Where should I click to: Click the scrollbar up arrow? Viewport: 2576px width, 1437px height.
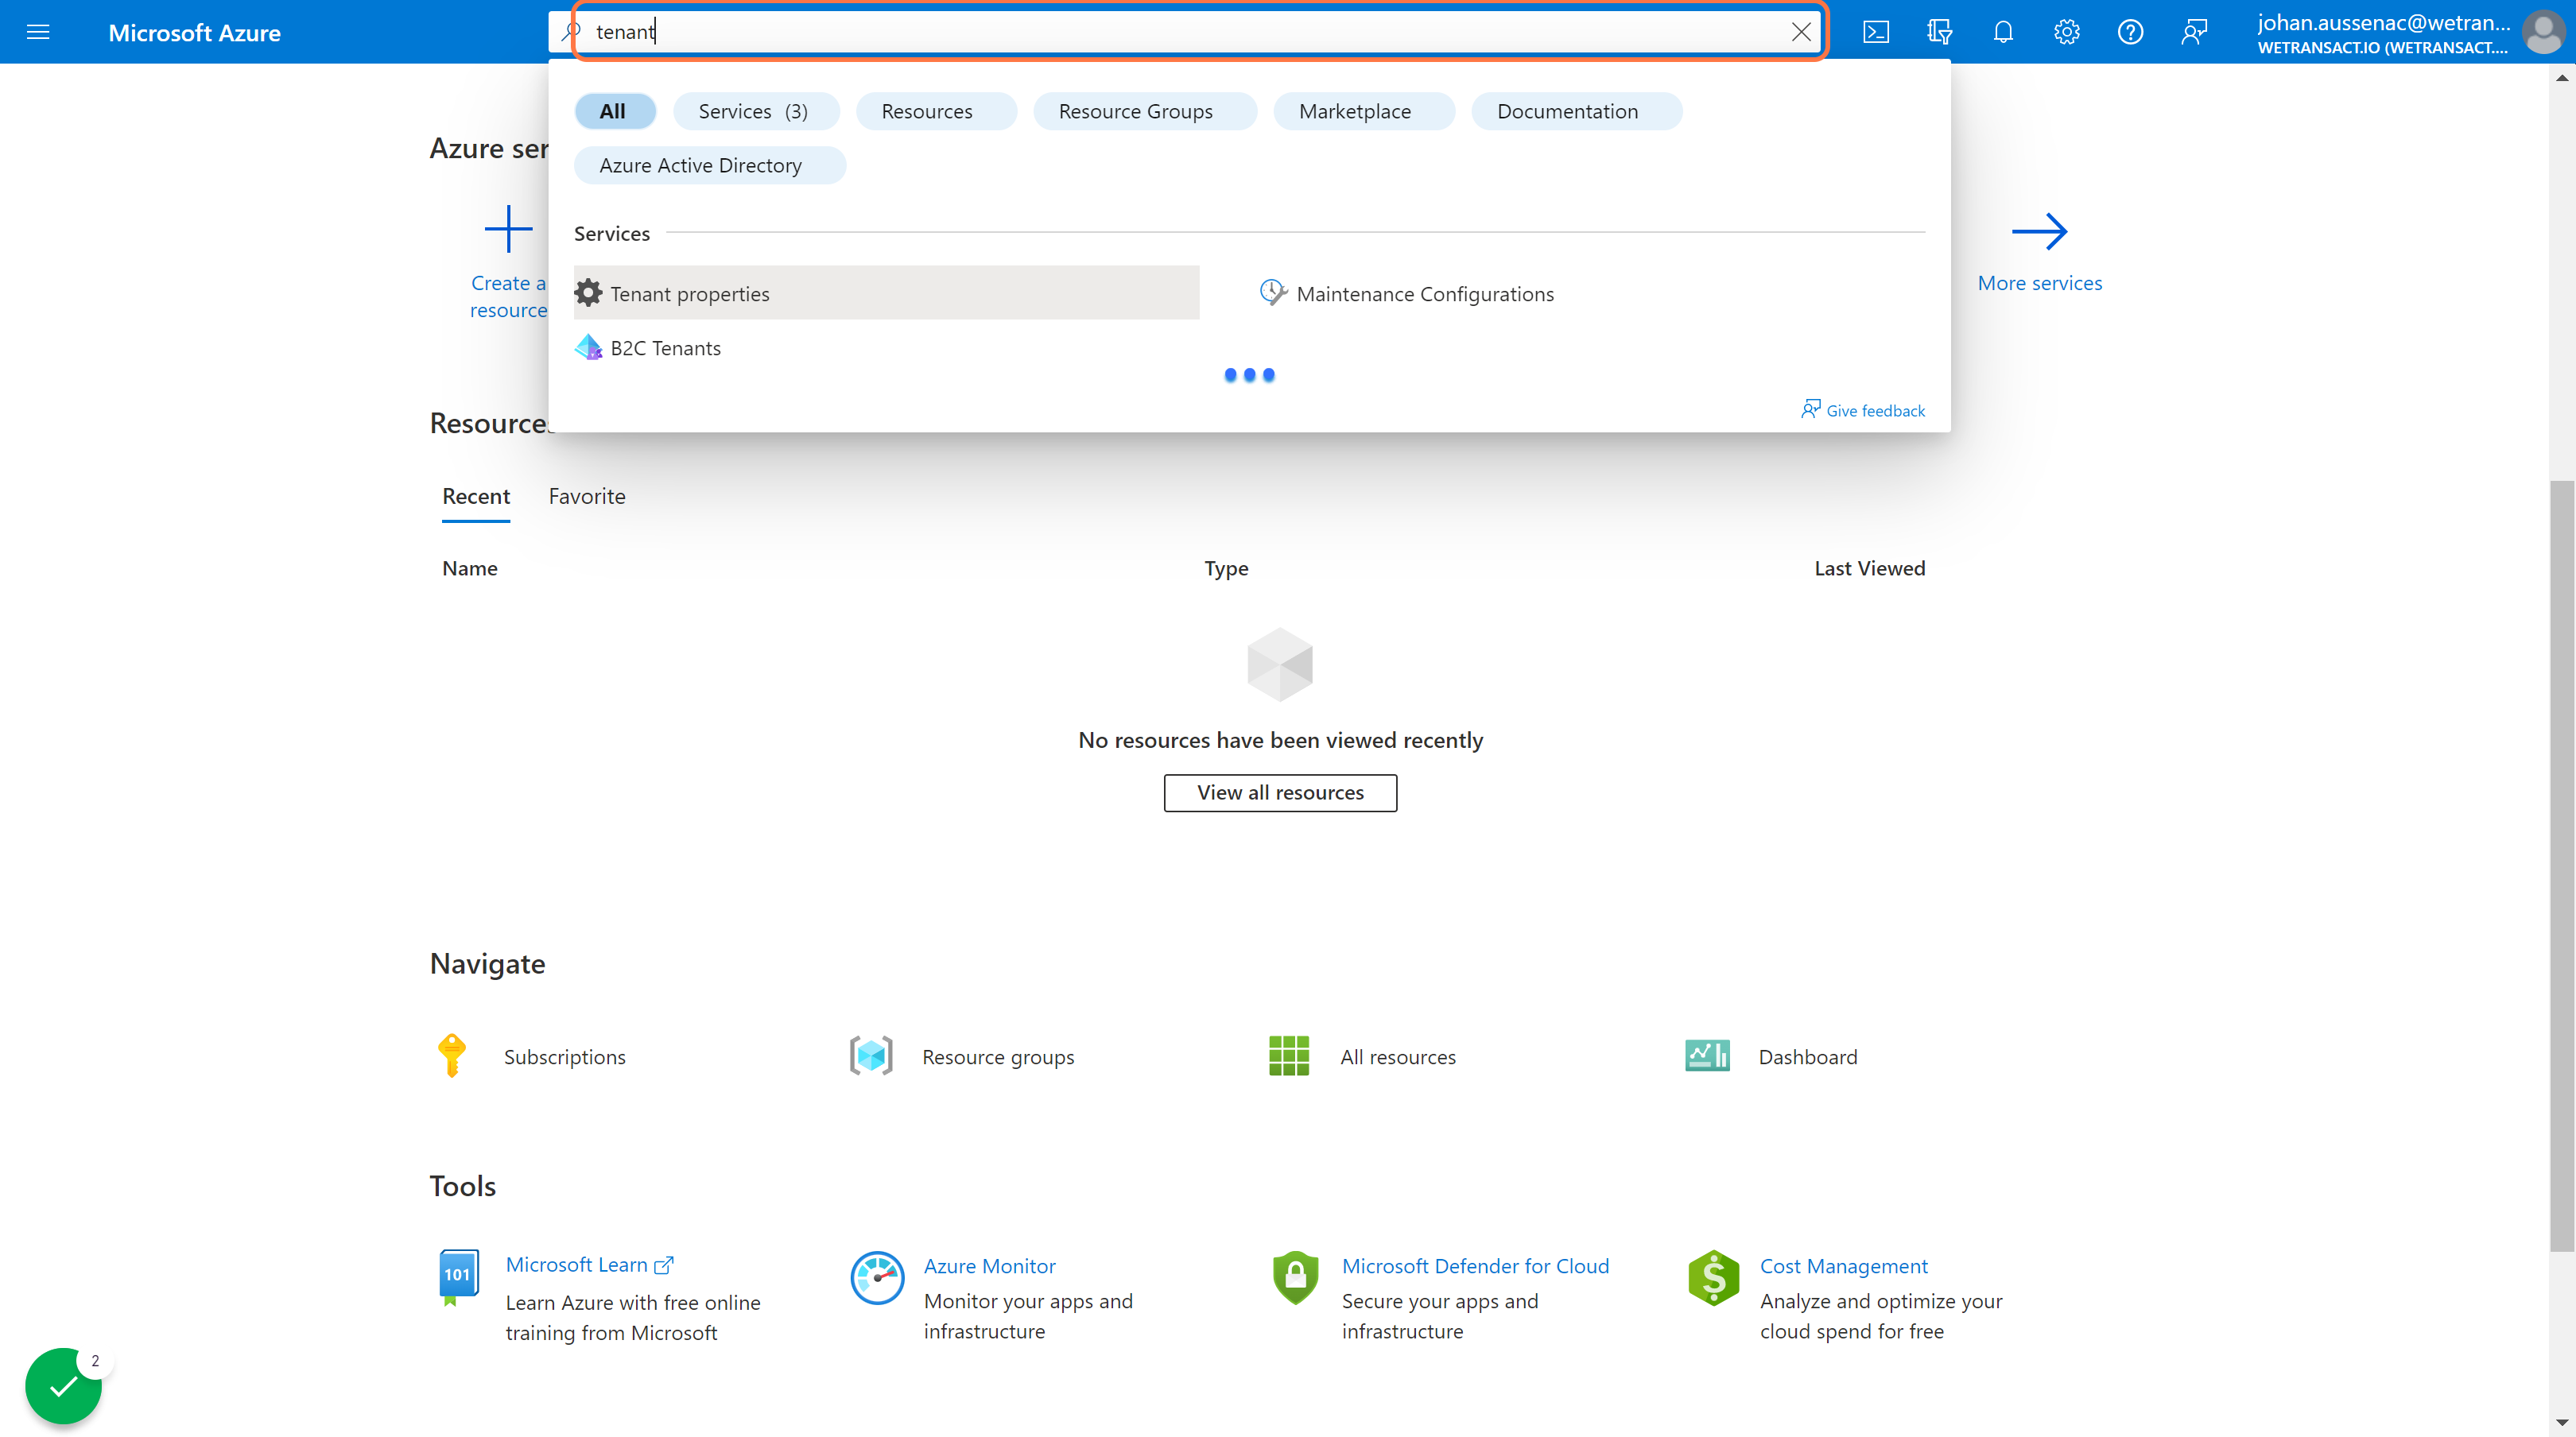point(2562,77)
